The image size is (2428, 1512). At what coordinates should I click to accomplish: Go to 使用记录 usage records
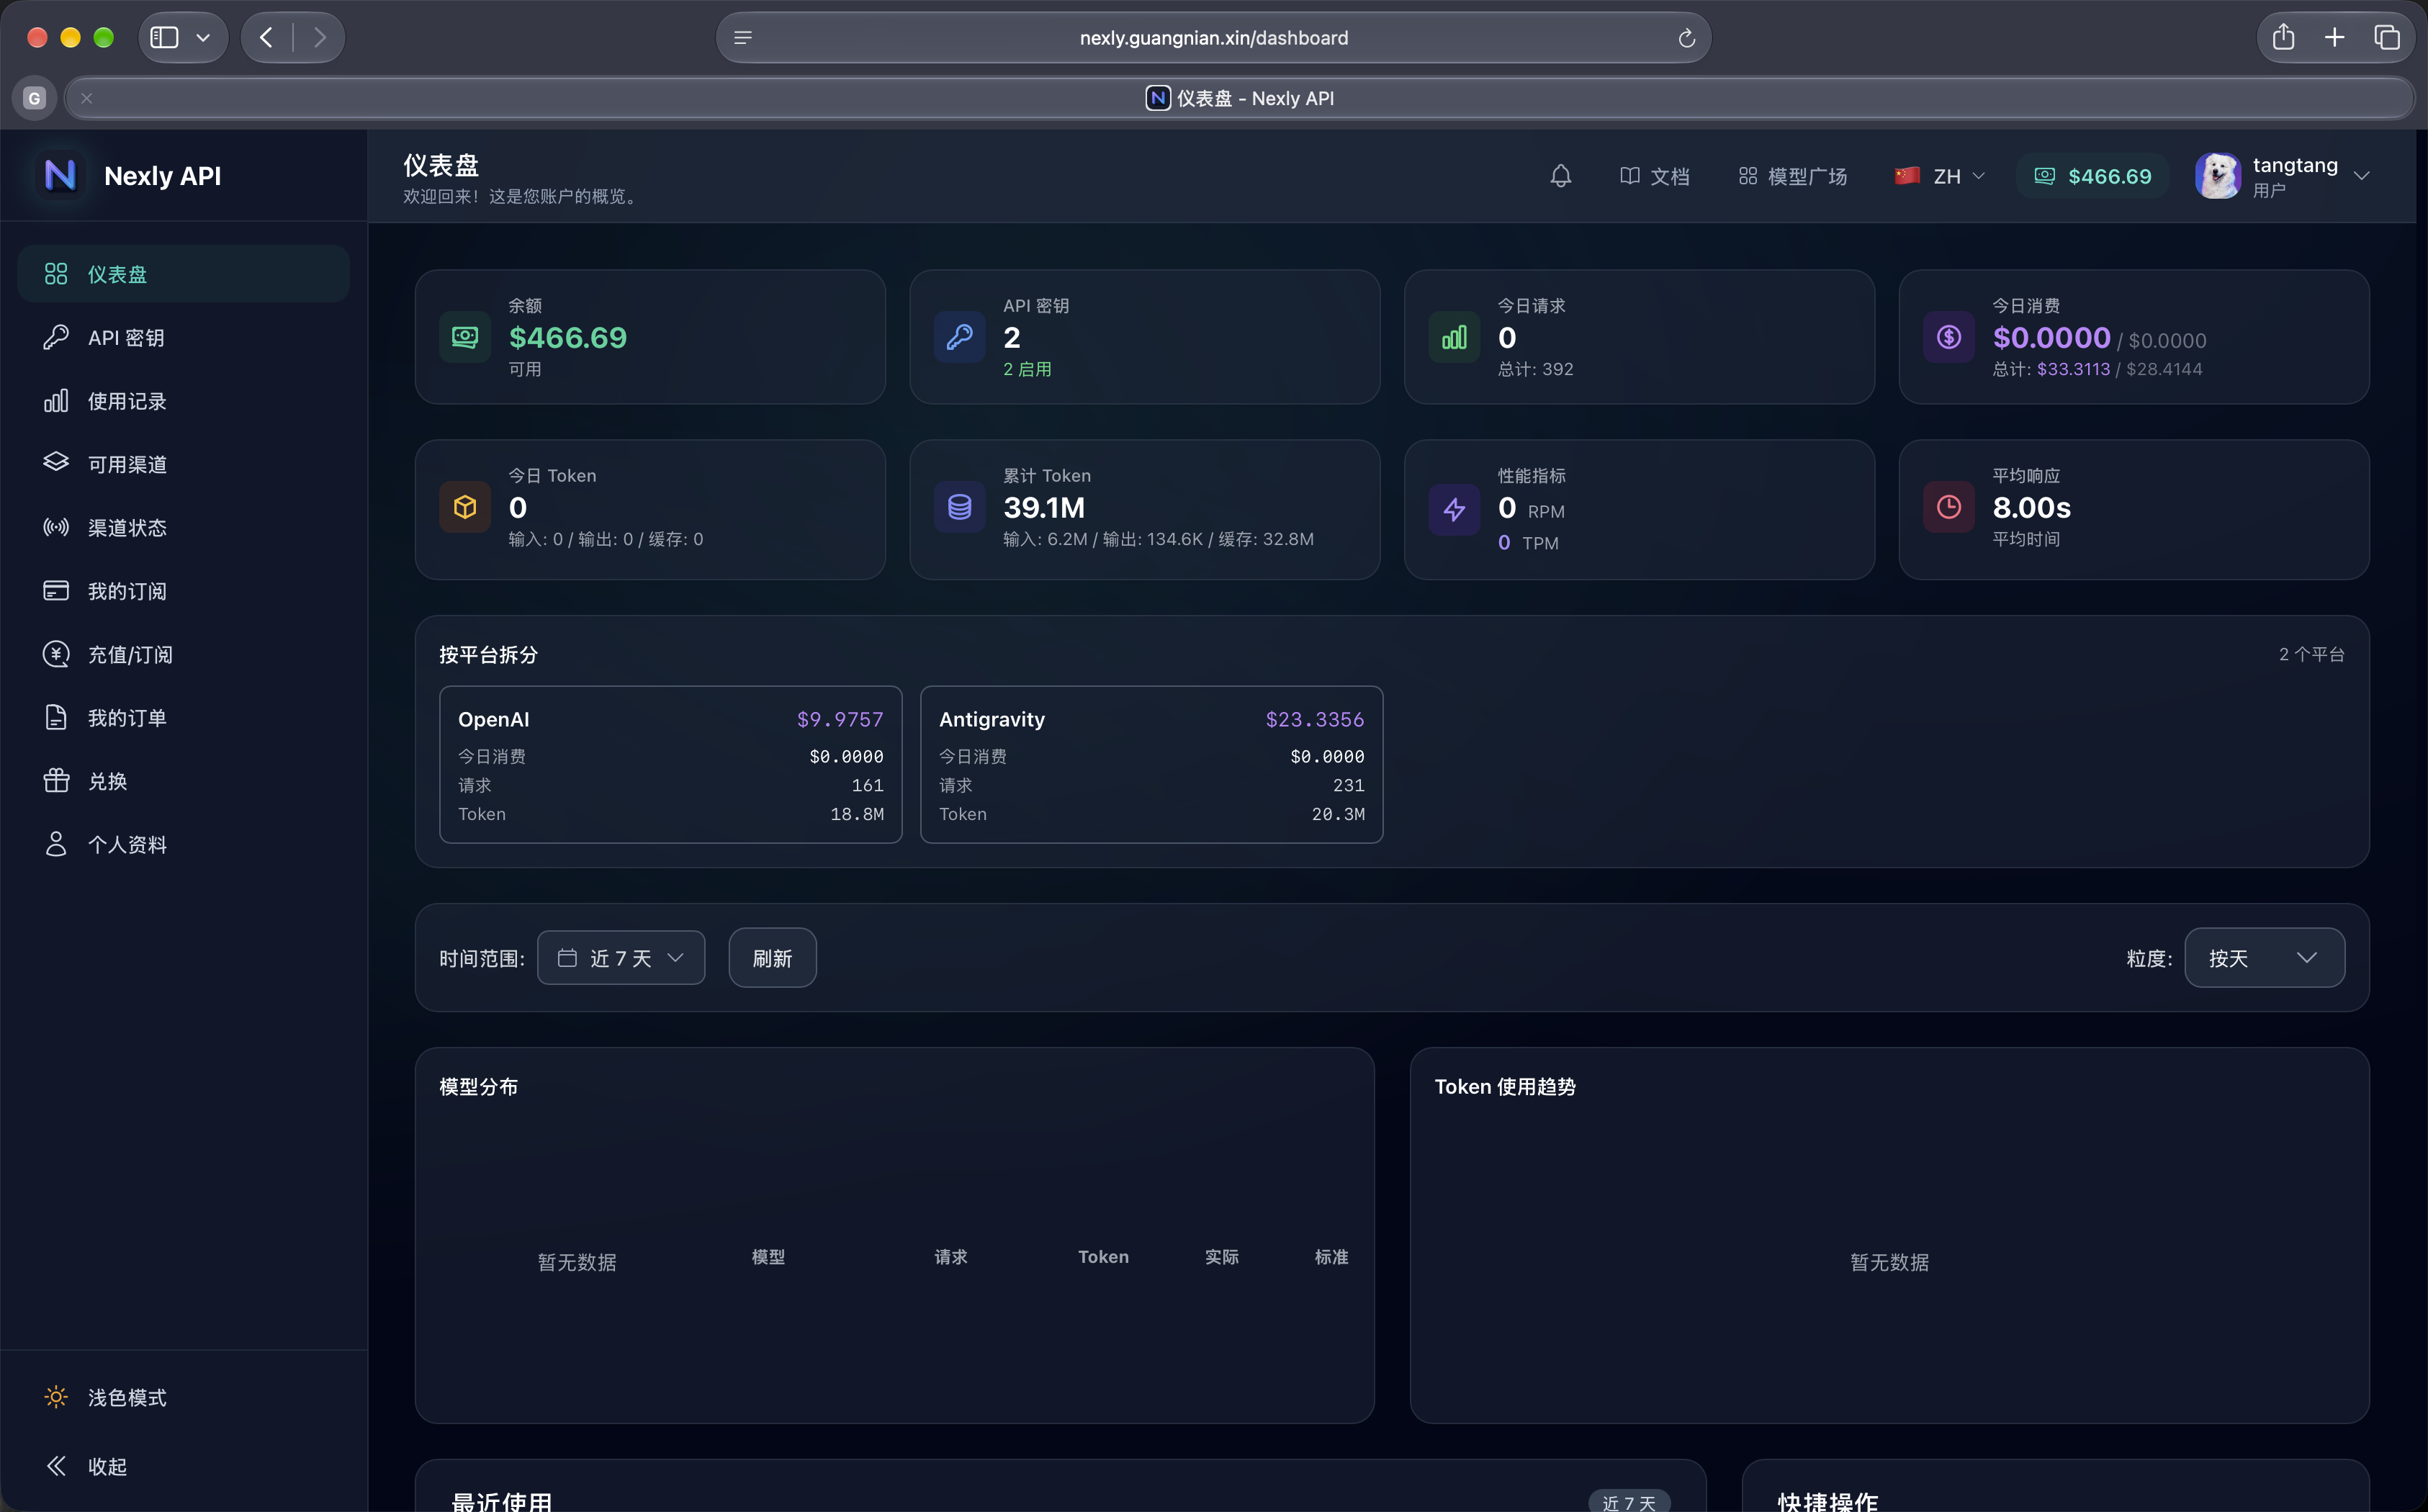184,400
